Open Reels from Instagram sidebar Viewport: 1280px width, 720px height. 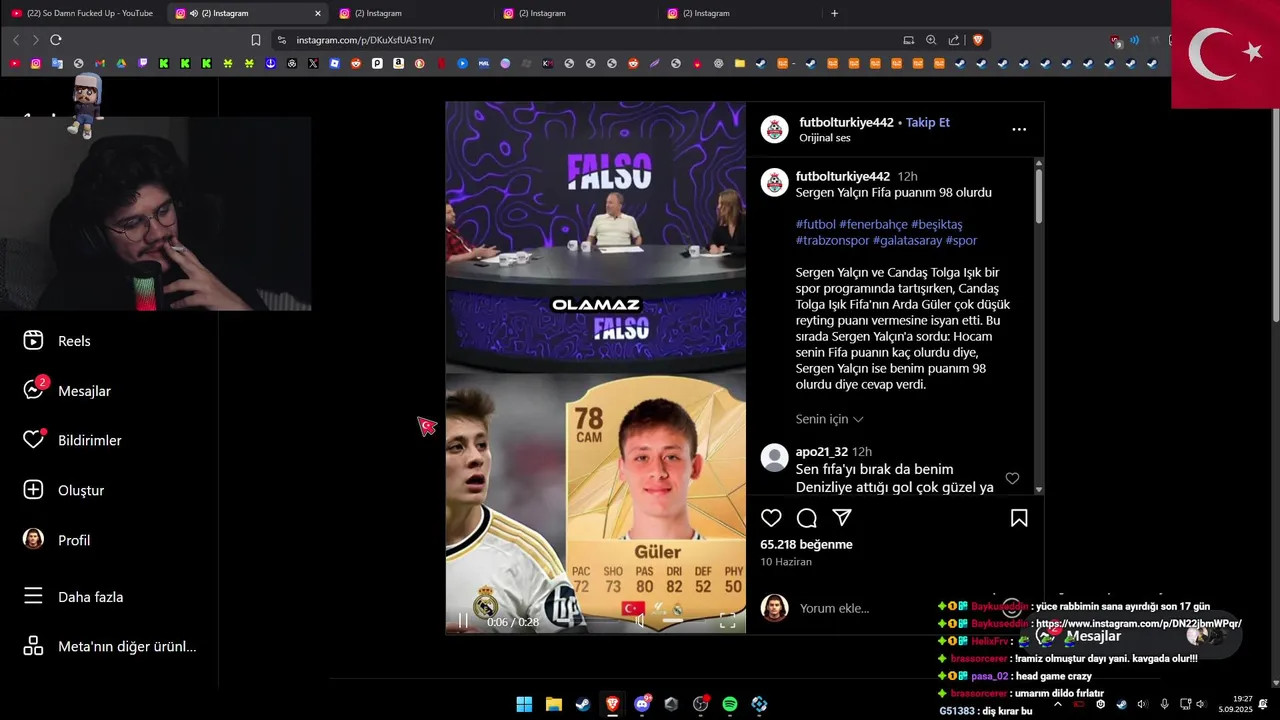point(57,341)
